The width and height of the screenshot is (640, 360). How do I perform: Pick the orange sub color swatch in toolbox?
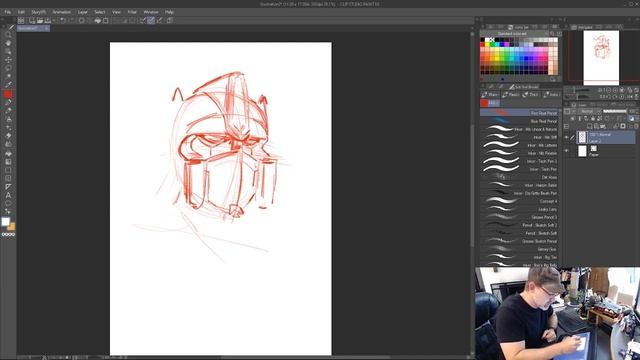12,227
